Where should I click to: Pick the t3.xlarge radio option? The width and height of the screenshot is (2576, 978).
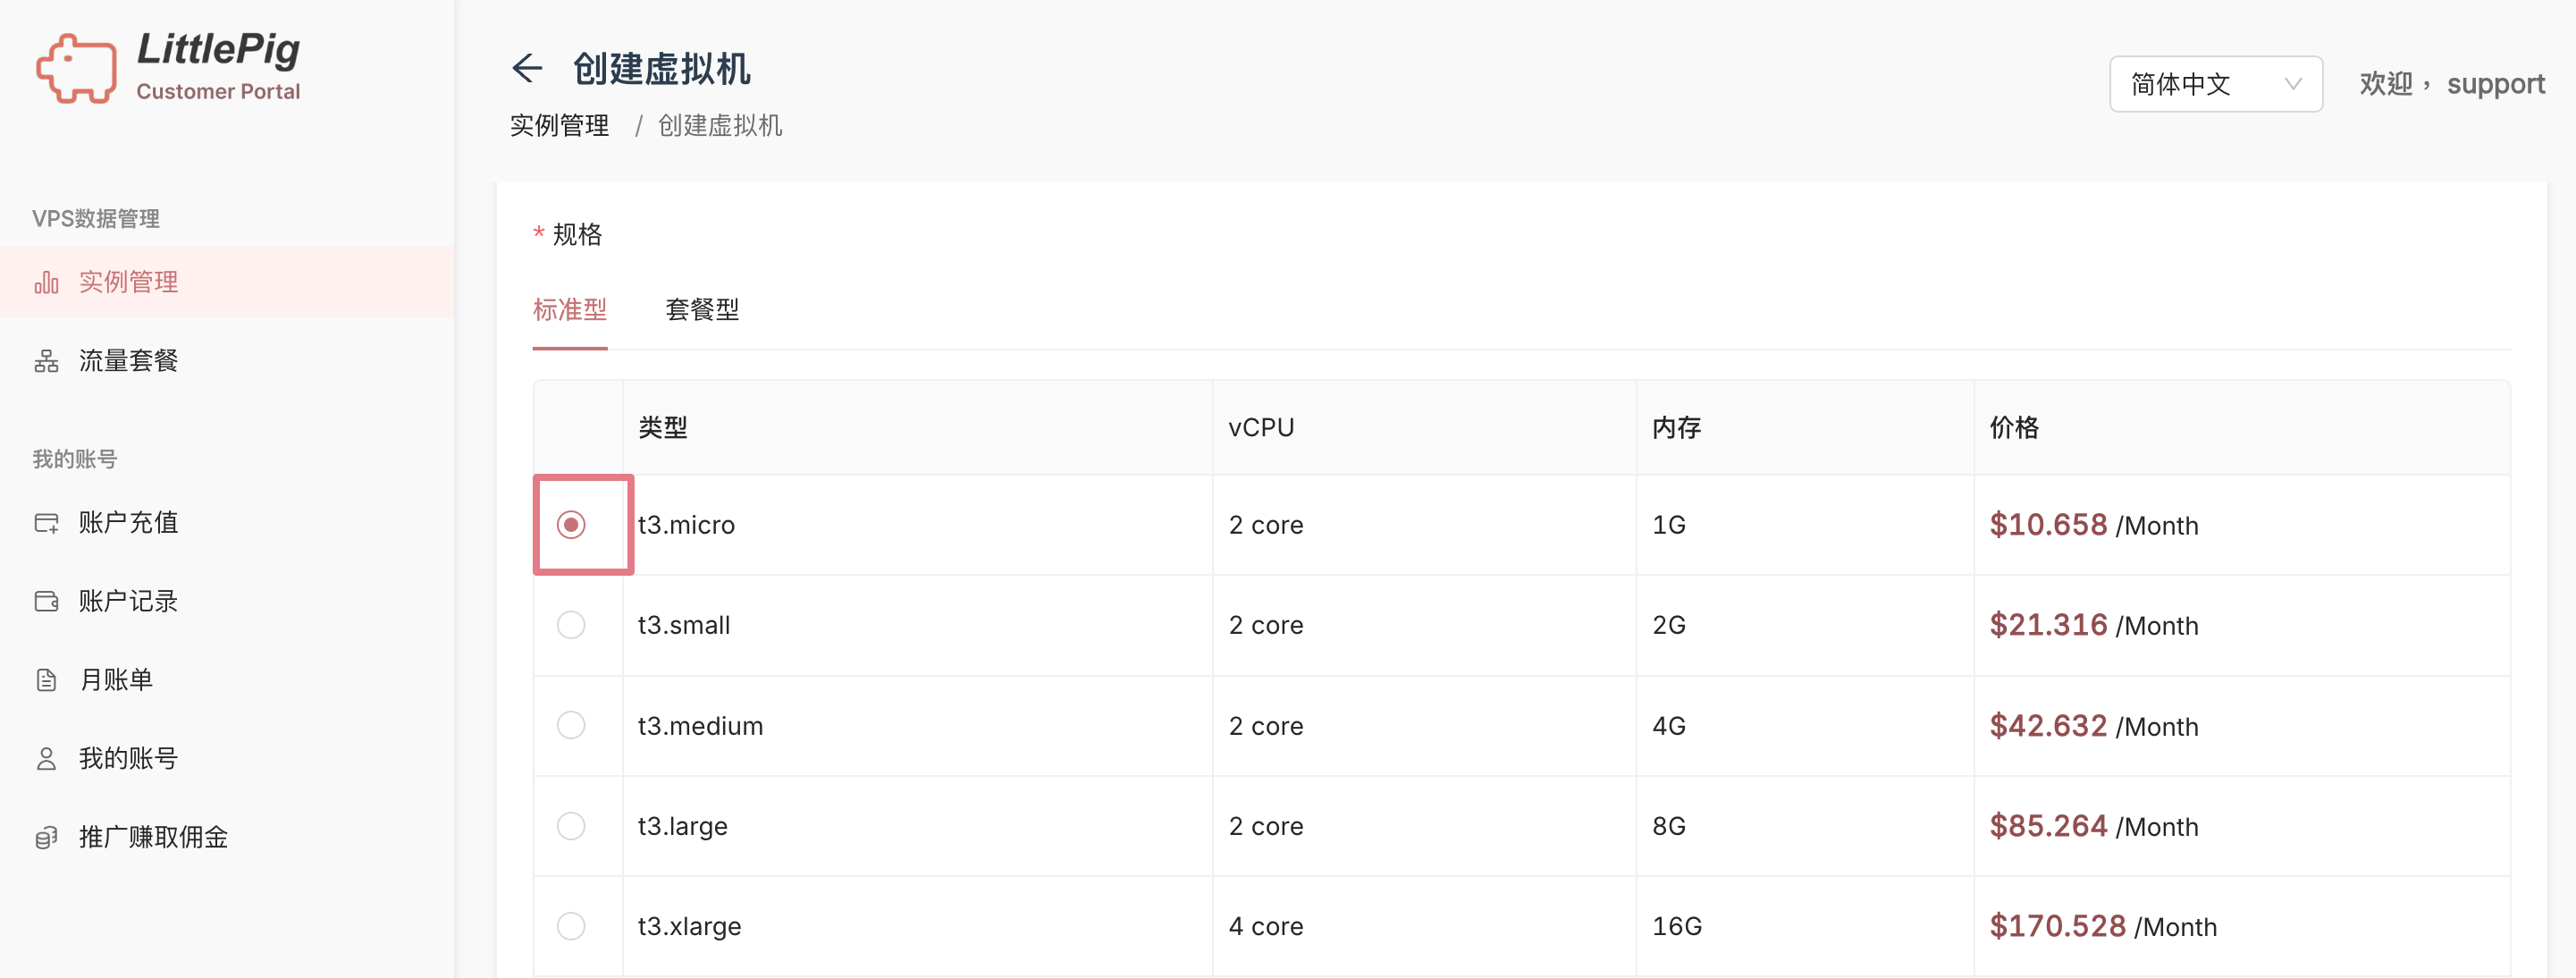click(571, 926)
